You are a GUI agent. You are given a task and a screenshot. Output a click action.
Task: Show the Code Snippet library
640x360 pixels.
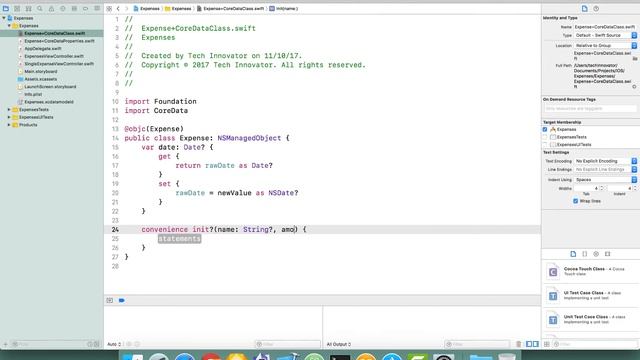click(584, 254)
